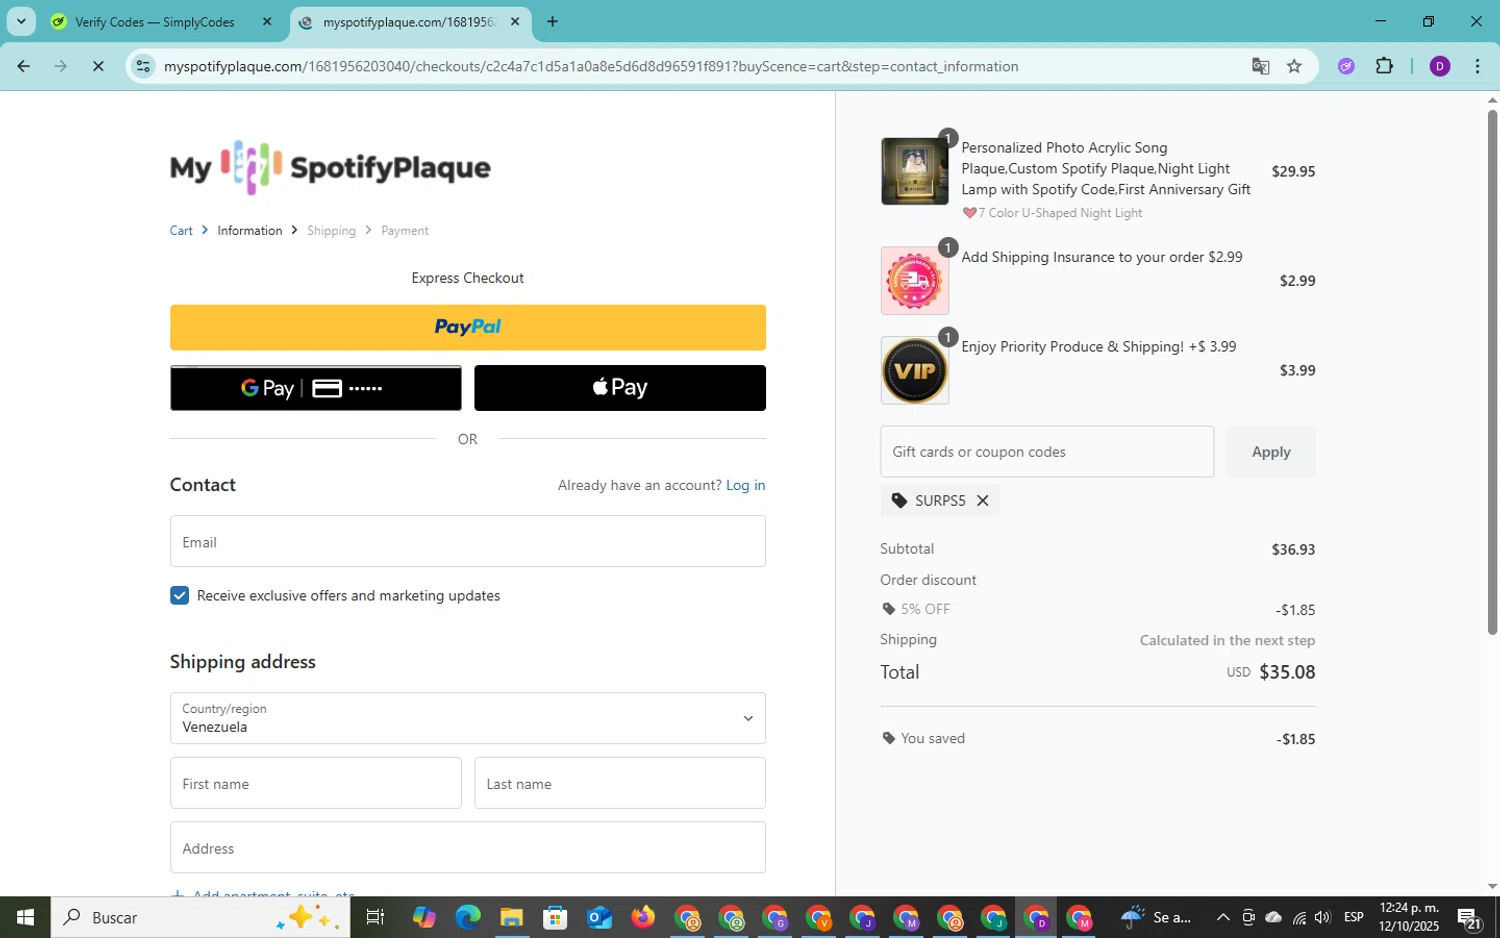This screenshot has width=1500, height=938.
Task: Click the $36.93 subtotal value
Action: click(x=1293, y=549)
